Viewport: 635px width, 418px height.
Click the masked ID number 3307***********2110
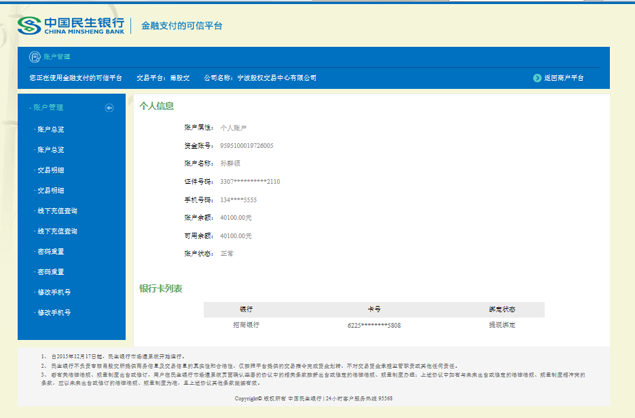[250, 181]
